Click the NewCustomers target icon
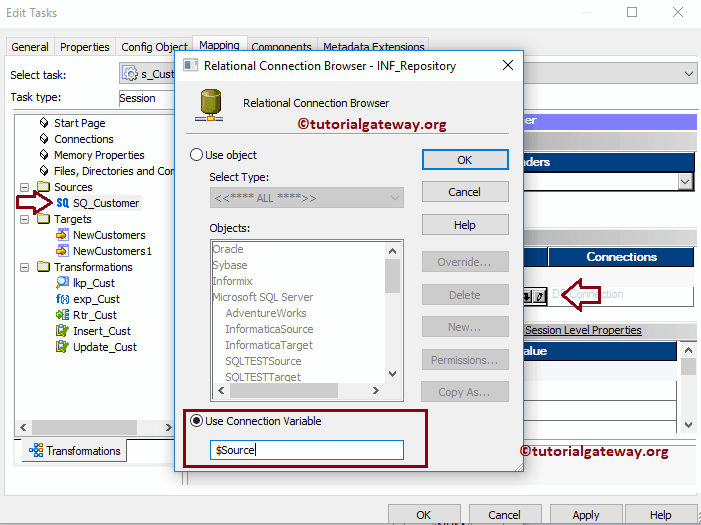Image resolution: width=701 pixels, height=525 pixels. 62,235
